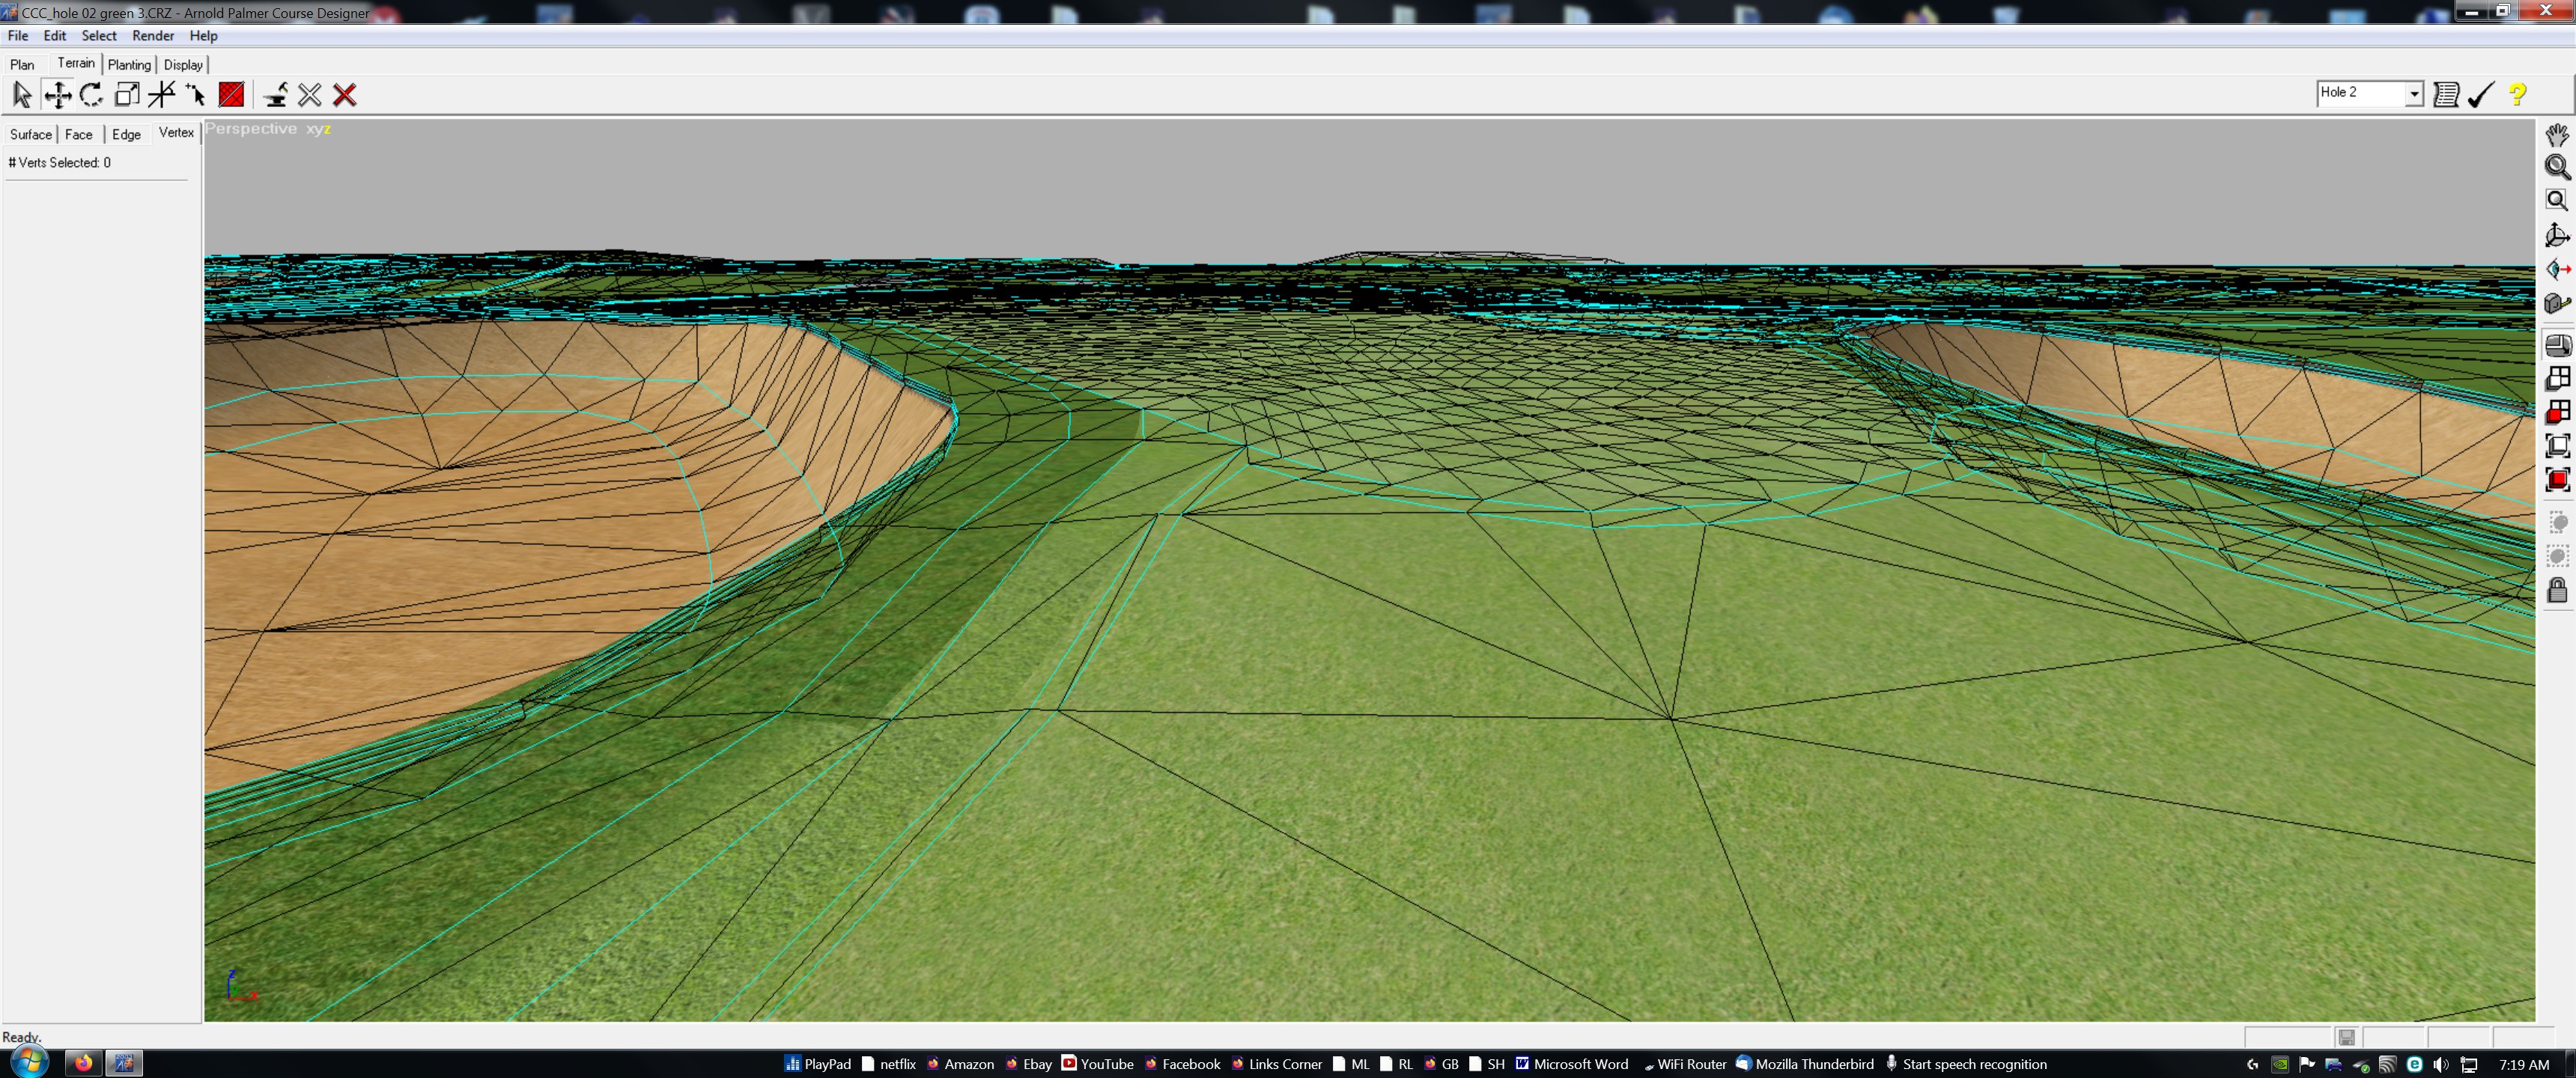Click the red hatched mesh icon
The height and width of the screenshot is (1078, 2576).
click(231, 95)
